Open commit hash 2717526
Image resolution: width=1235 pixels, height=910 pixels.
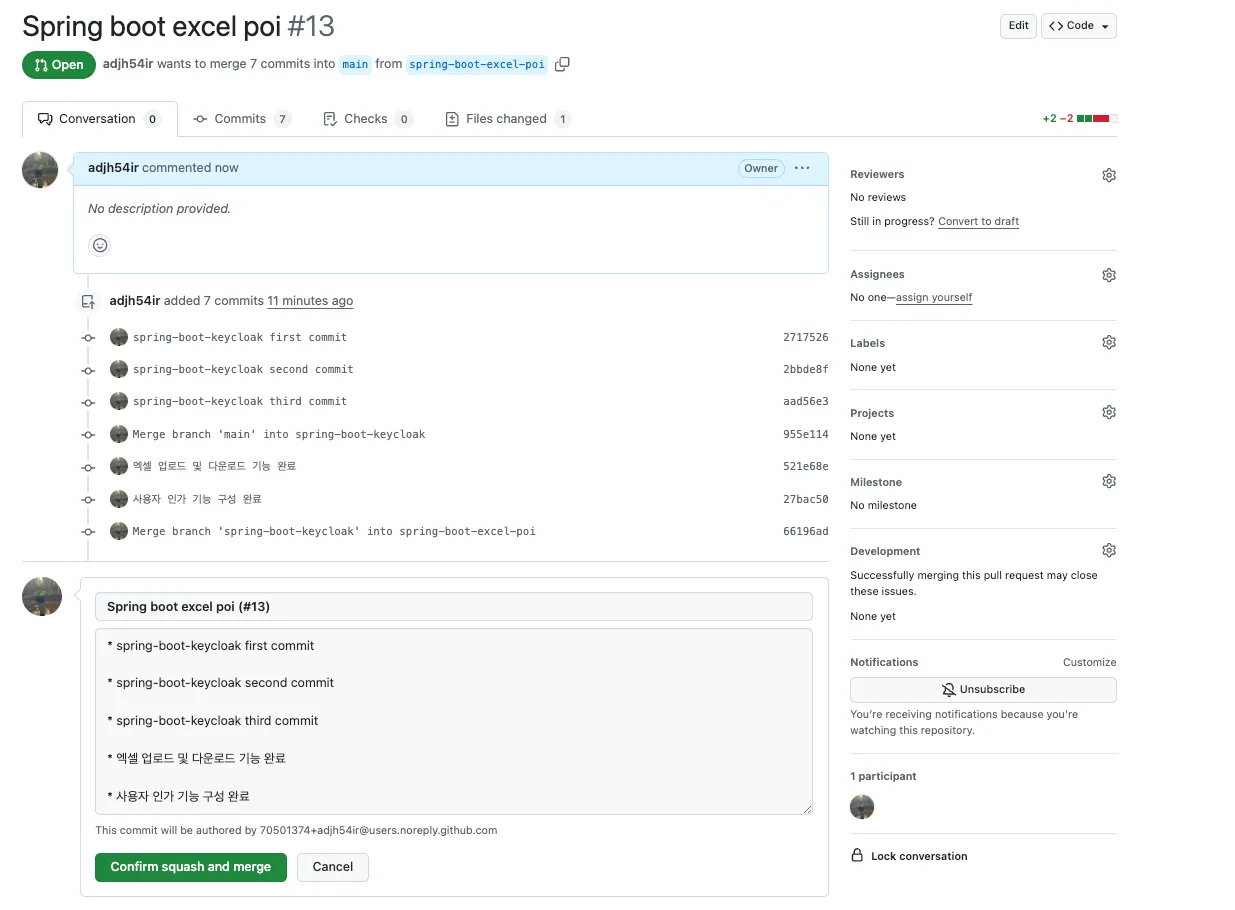[x=805, y=338]
